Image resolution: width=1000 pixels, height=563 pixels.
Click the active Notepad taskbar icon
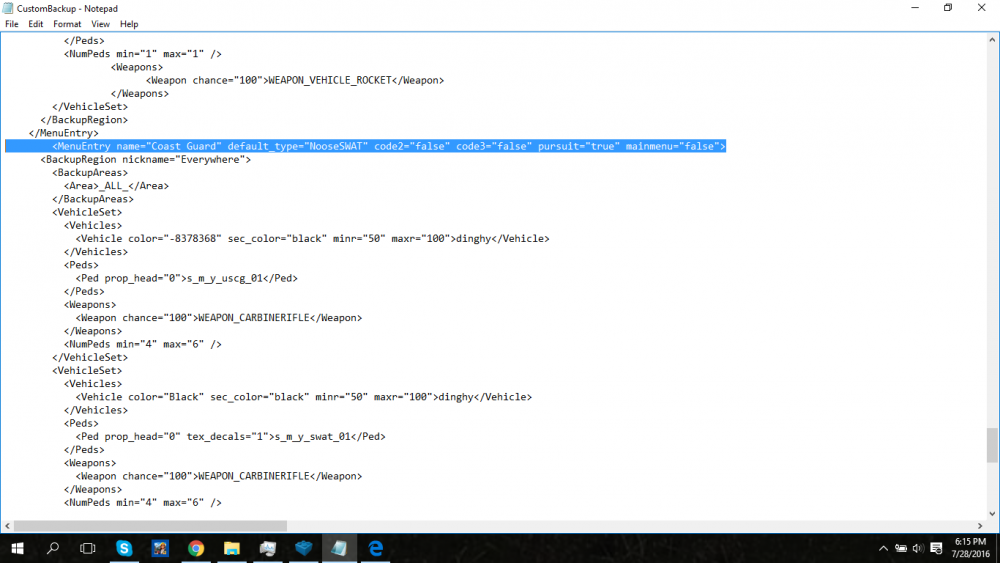coord(339,548)
